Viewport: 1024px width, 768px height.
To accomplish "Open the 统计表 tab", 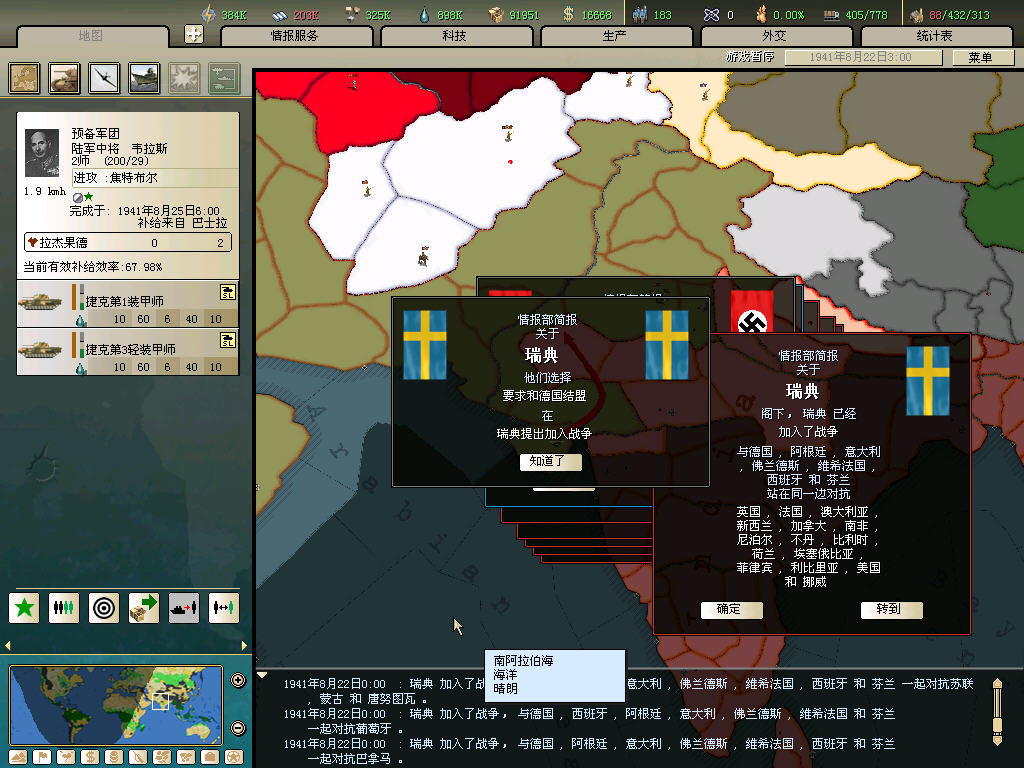I will [x=936, y=36].
